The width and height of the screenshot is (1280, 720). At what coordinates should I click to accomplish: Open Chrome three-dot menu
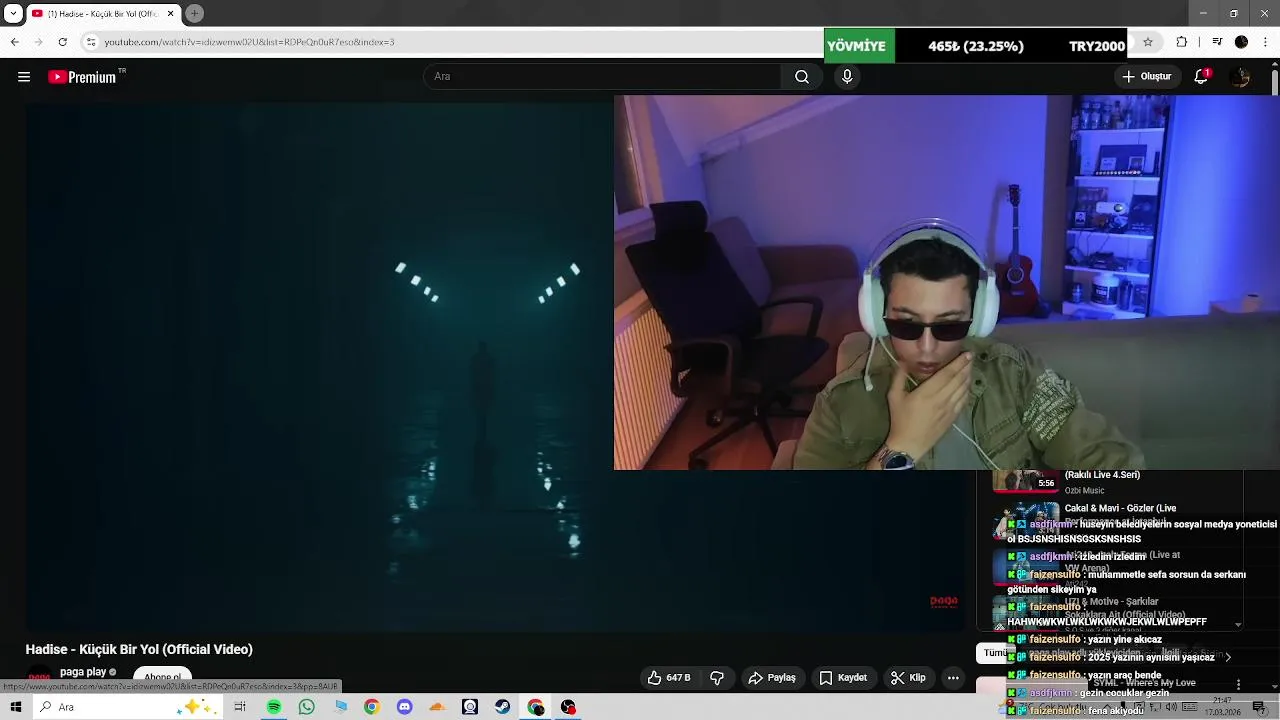coord(1265,42)
